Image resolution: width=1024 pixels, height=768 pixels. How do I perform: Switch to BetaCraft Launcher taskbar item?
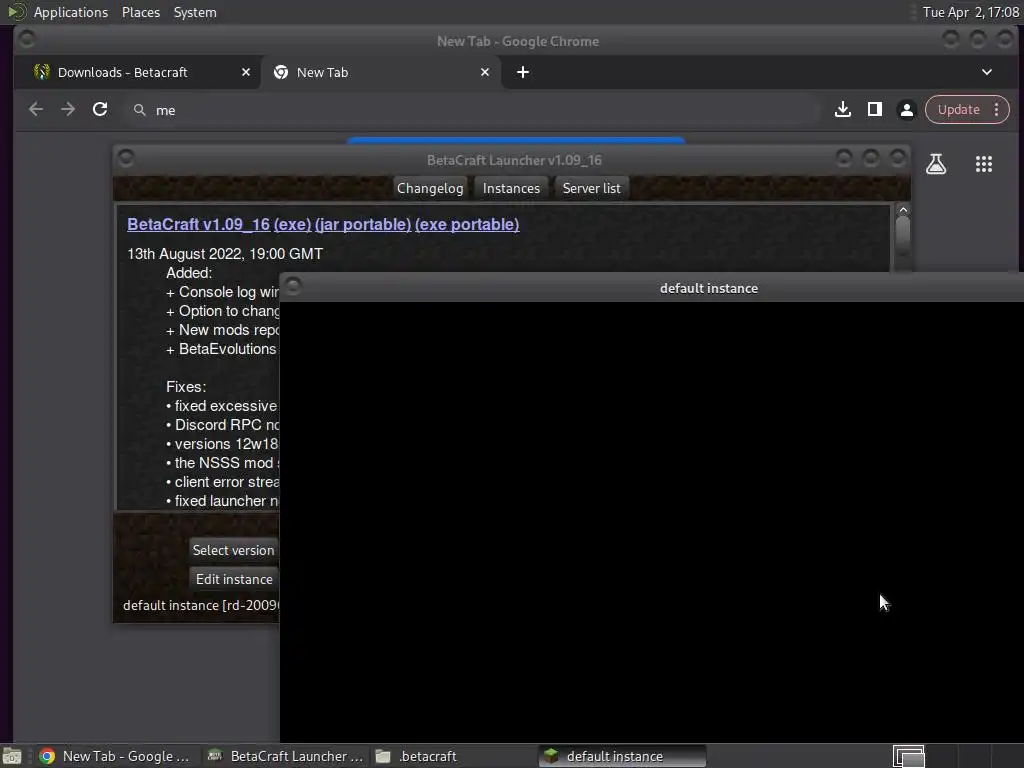(x=285, y=756)
